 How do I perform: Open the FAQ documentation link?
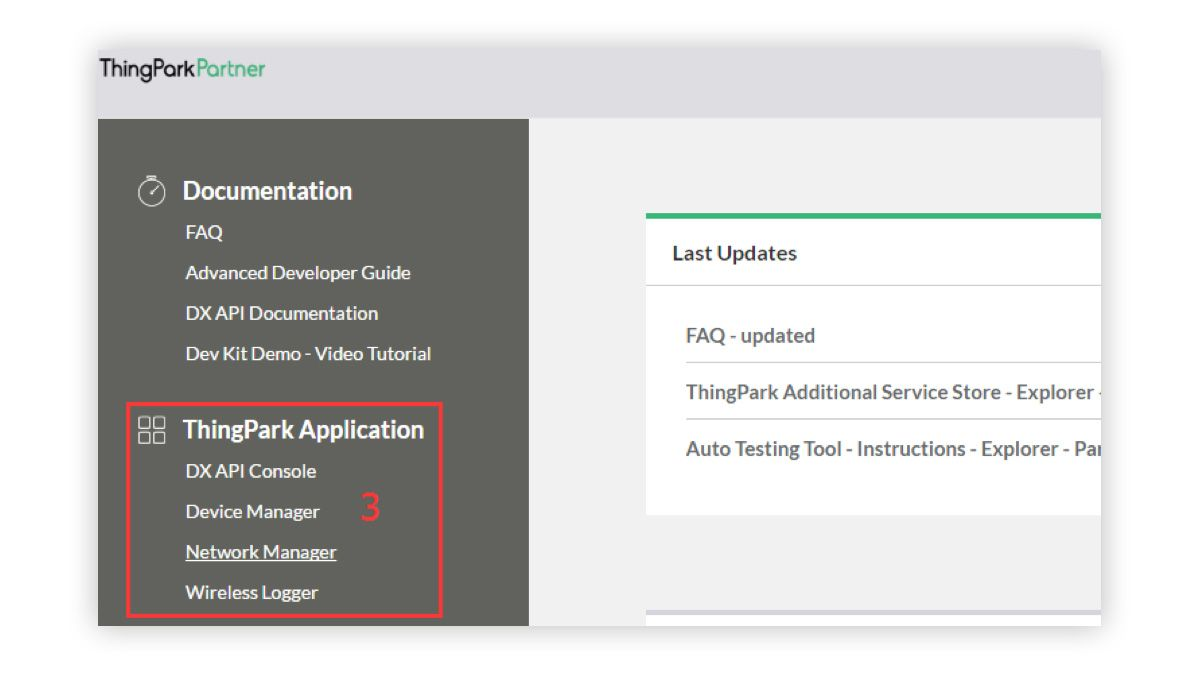click(x=204, y=232)
